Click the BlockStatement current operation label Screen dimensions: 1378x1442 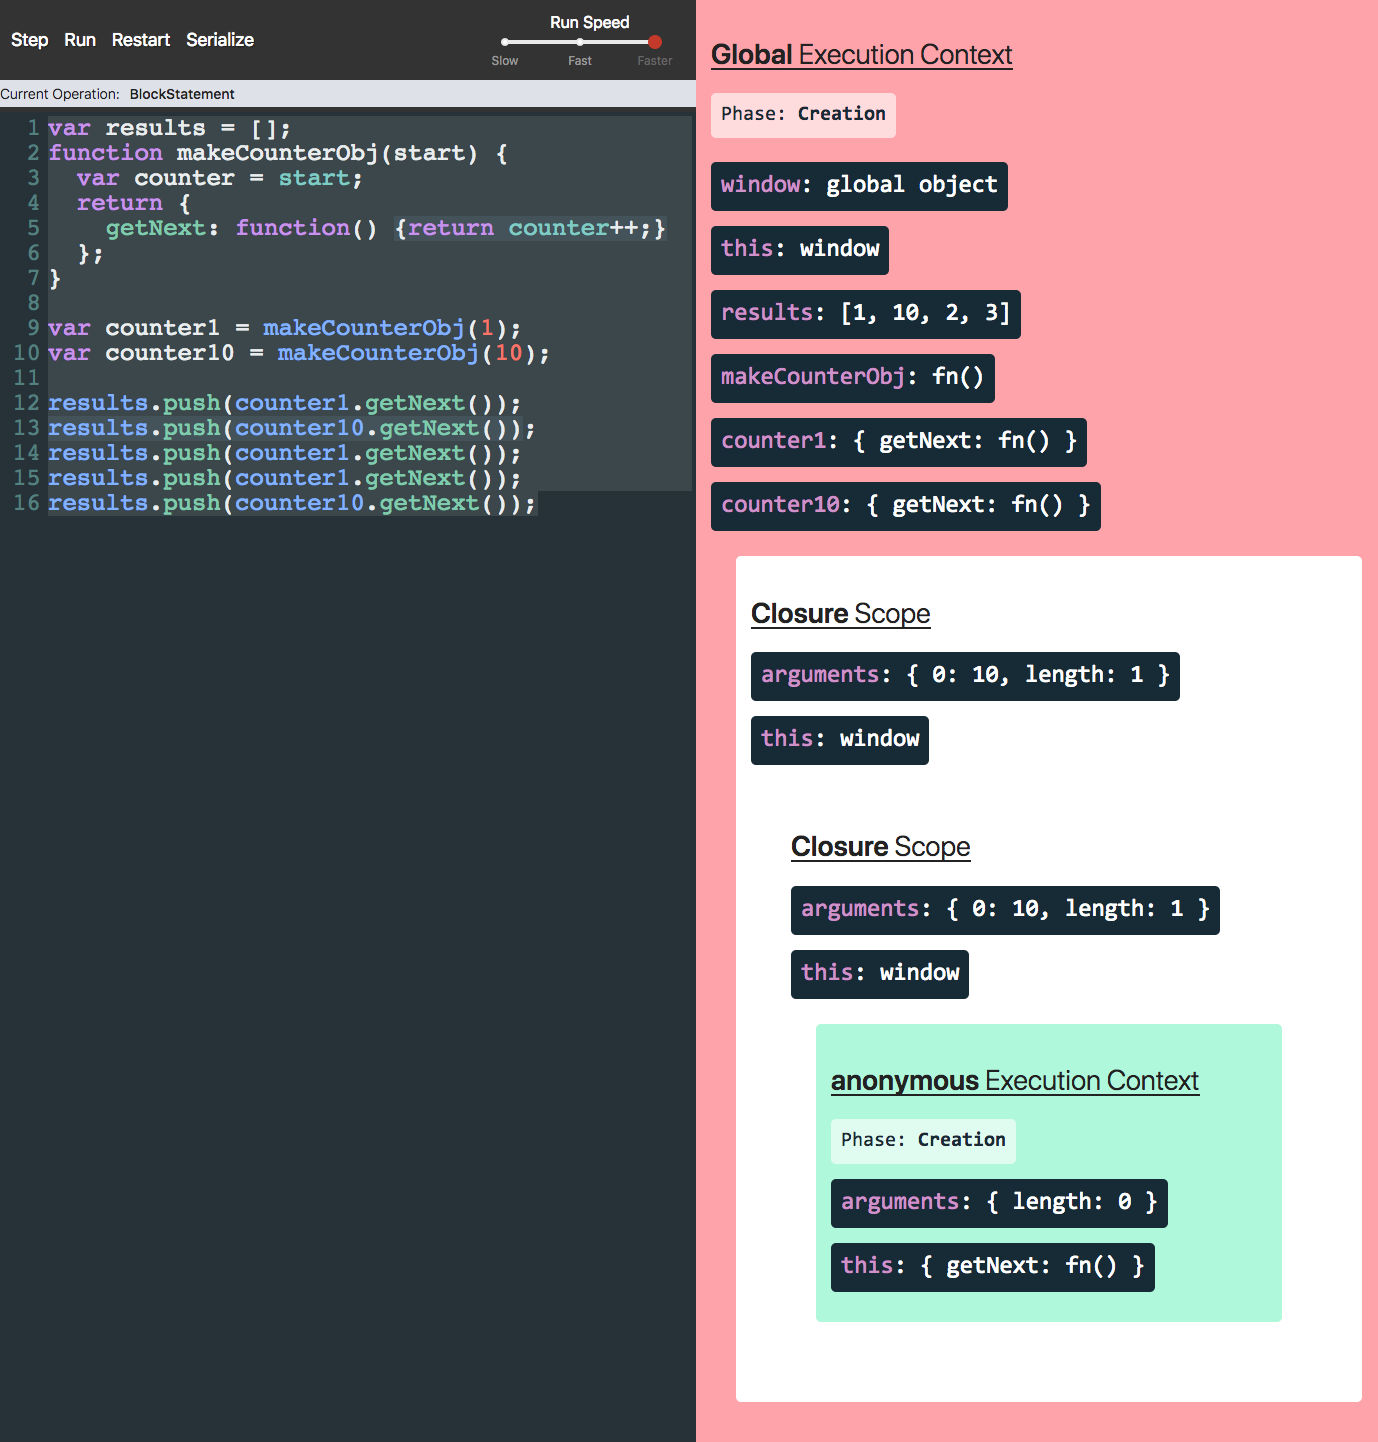coord(182,93)
